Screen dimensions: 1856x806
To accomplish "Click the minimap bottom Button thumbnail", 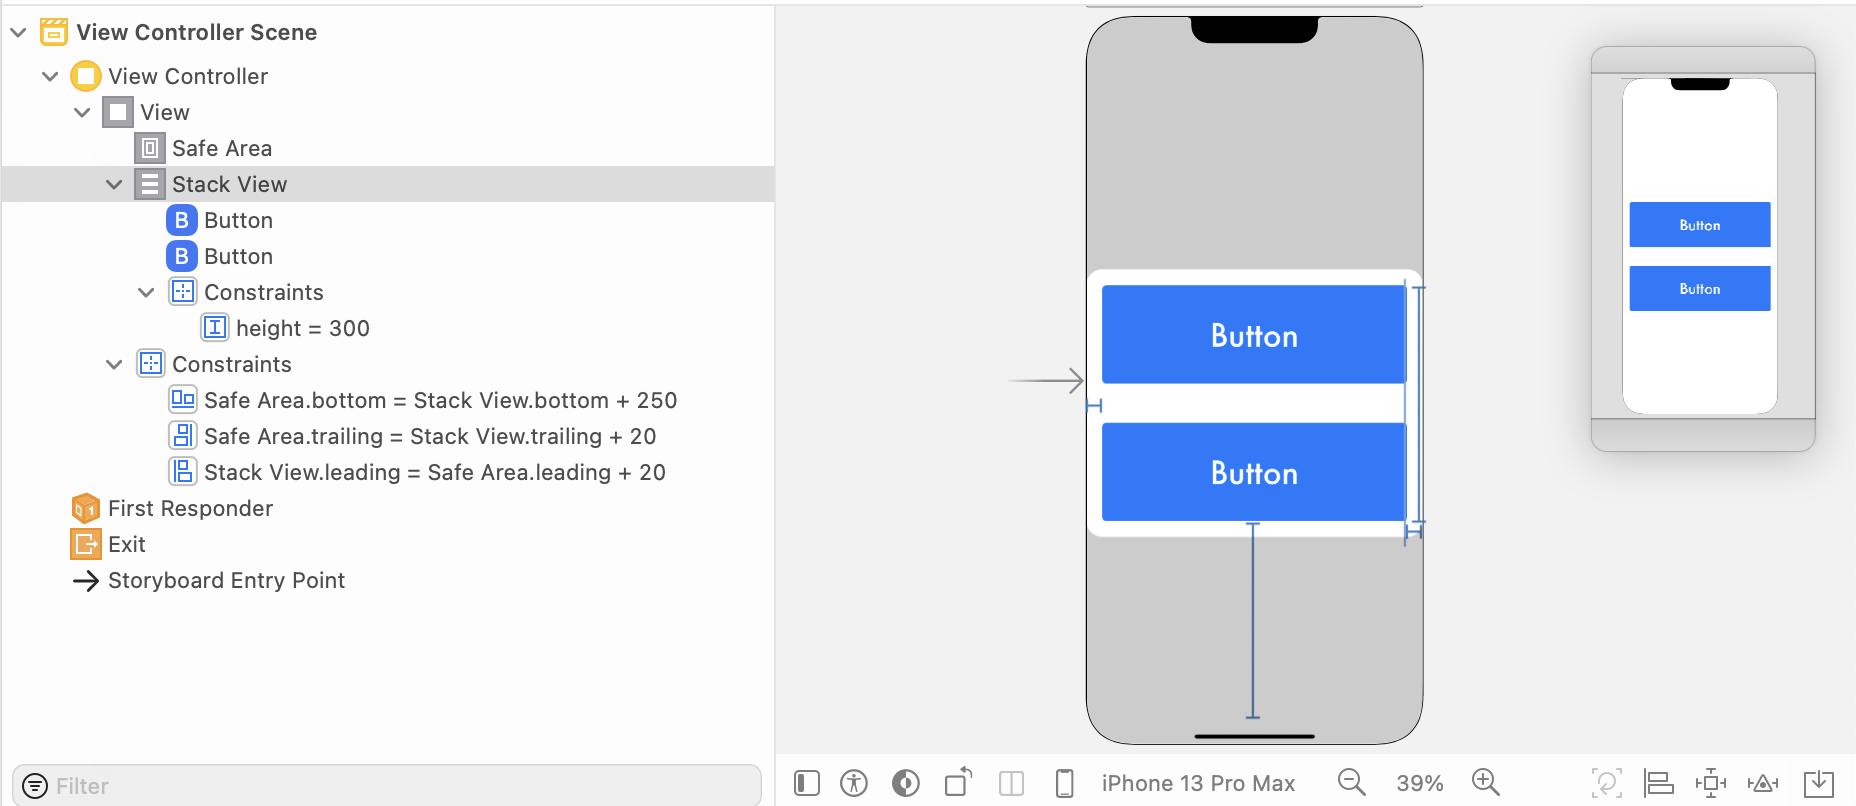I will [1700, 288].
